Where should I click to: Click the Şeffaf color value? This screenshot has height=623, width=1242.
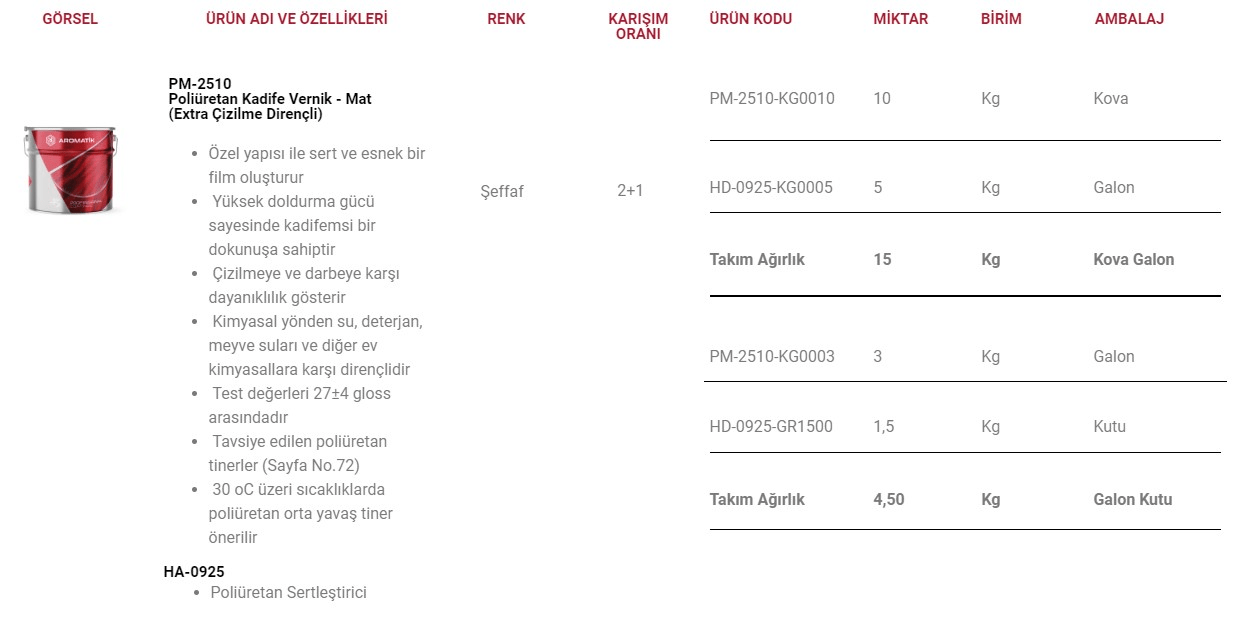coord(502,191)
